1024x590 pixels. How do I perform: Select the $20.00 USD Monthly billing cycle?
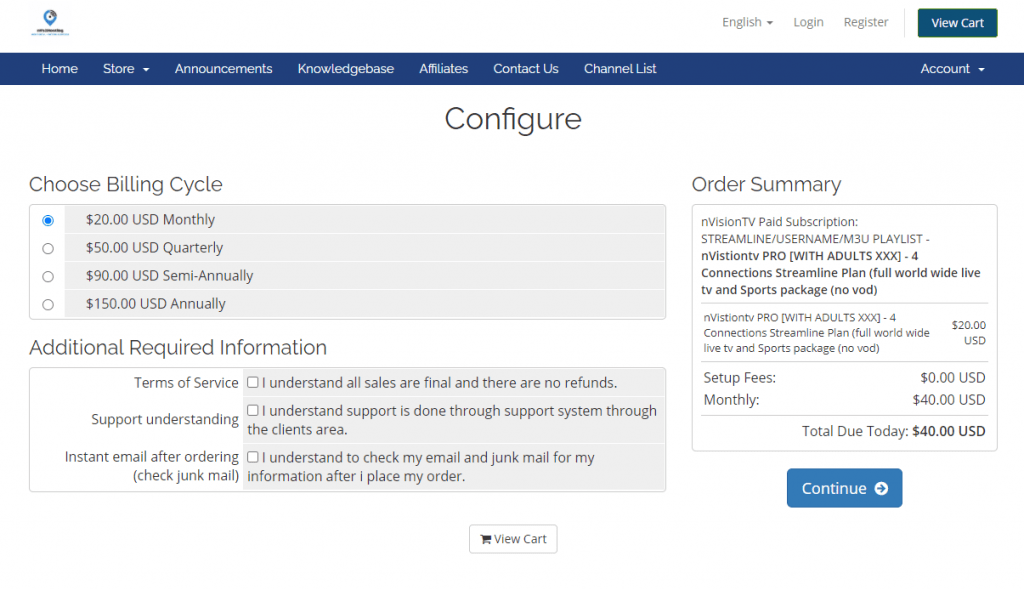point(48,220)
